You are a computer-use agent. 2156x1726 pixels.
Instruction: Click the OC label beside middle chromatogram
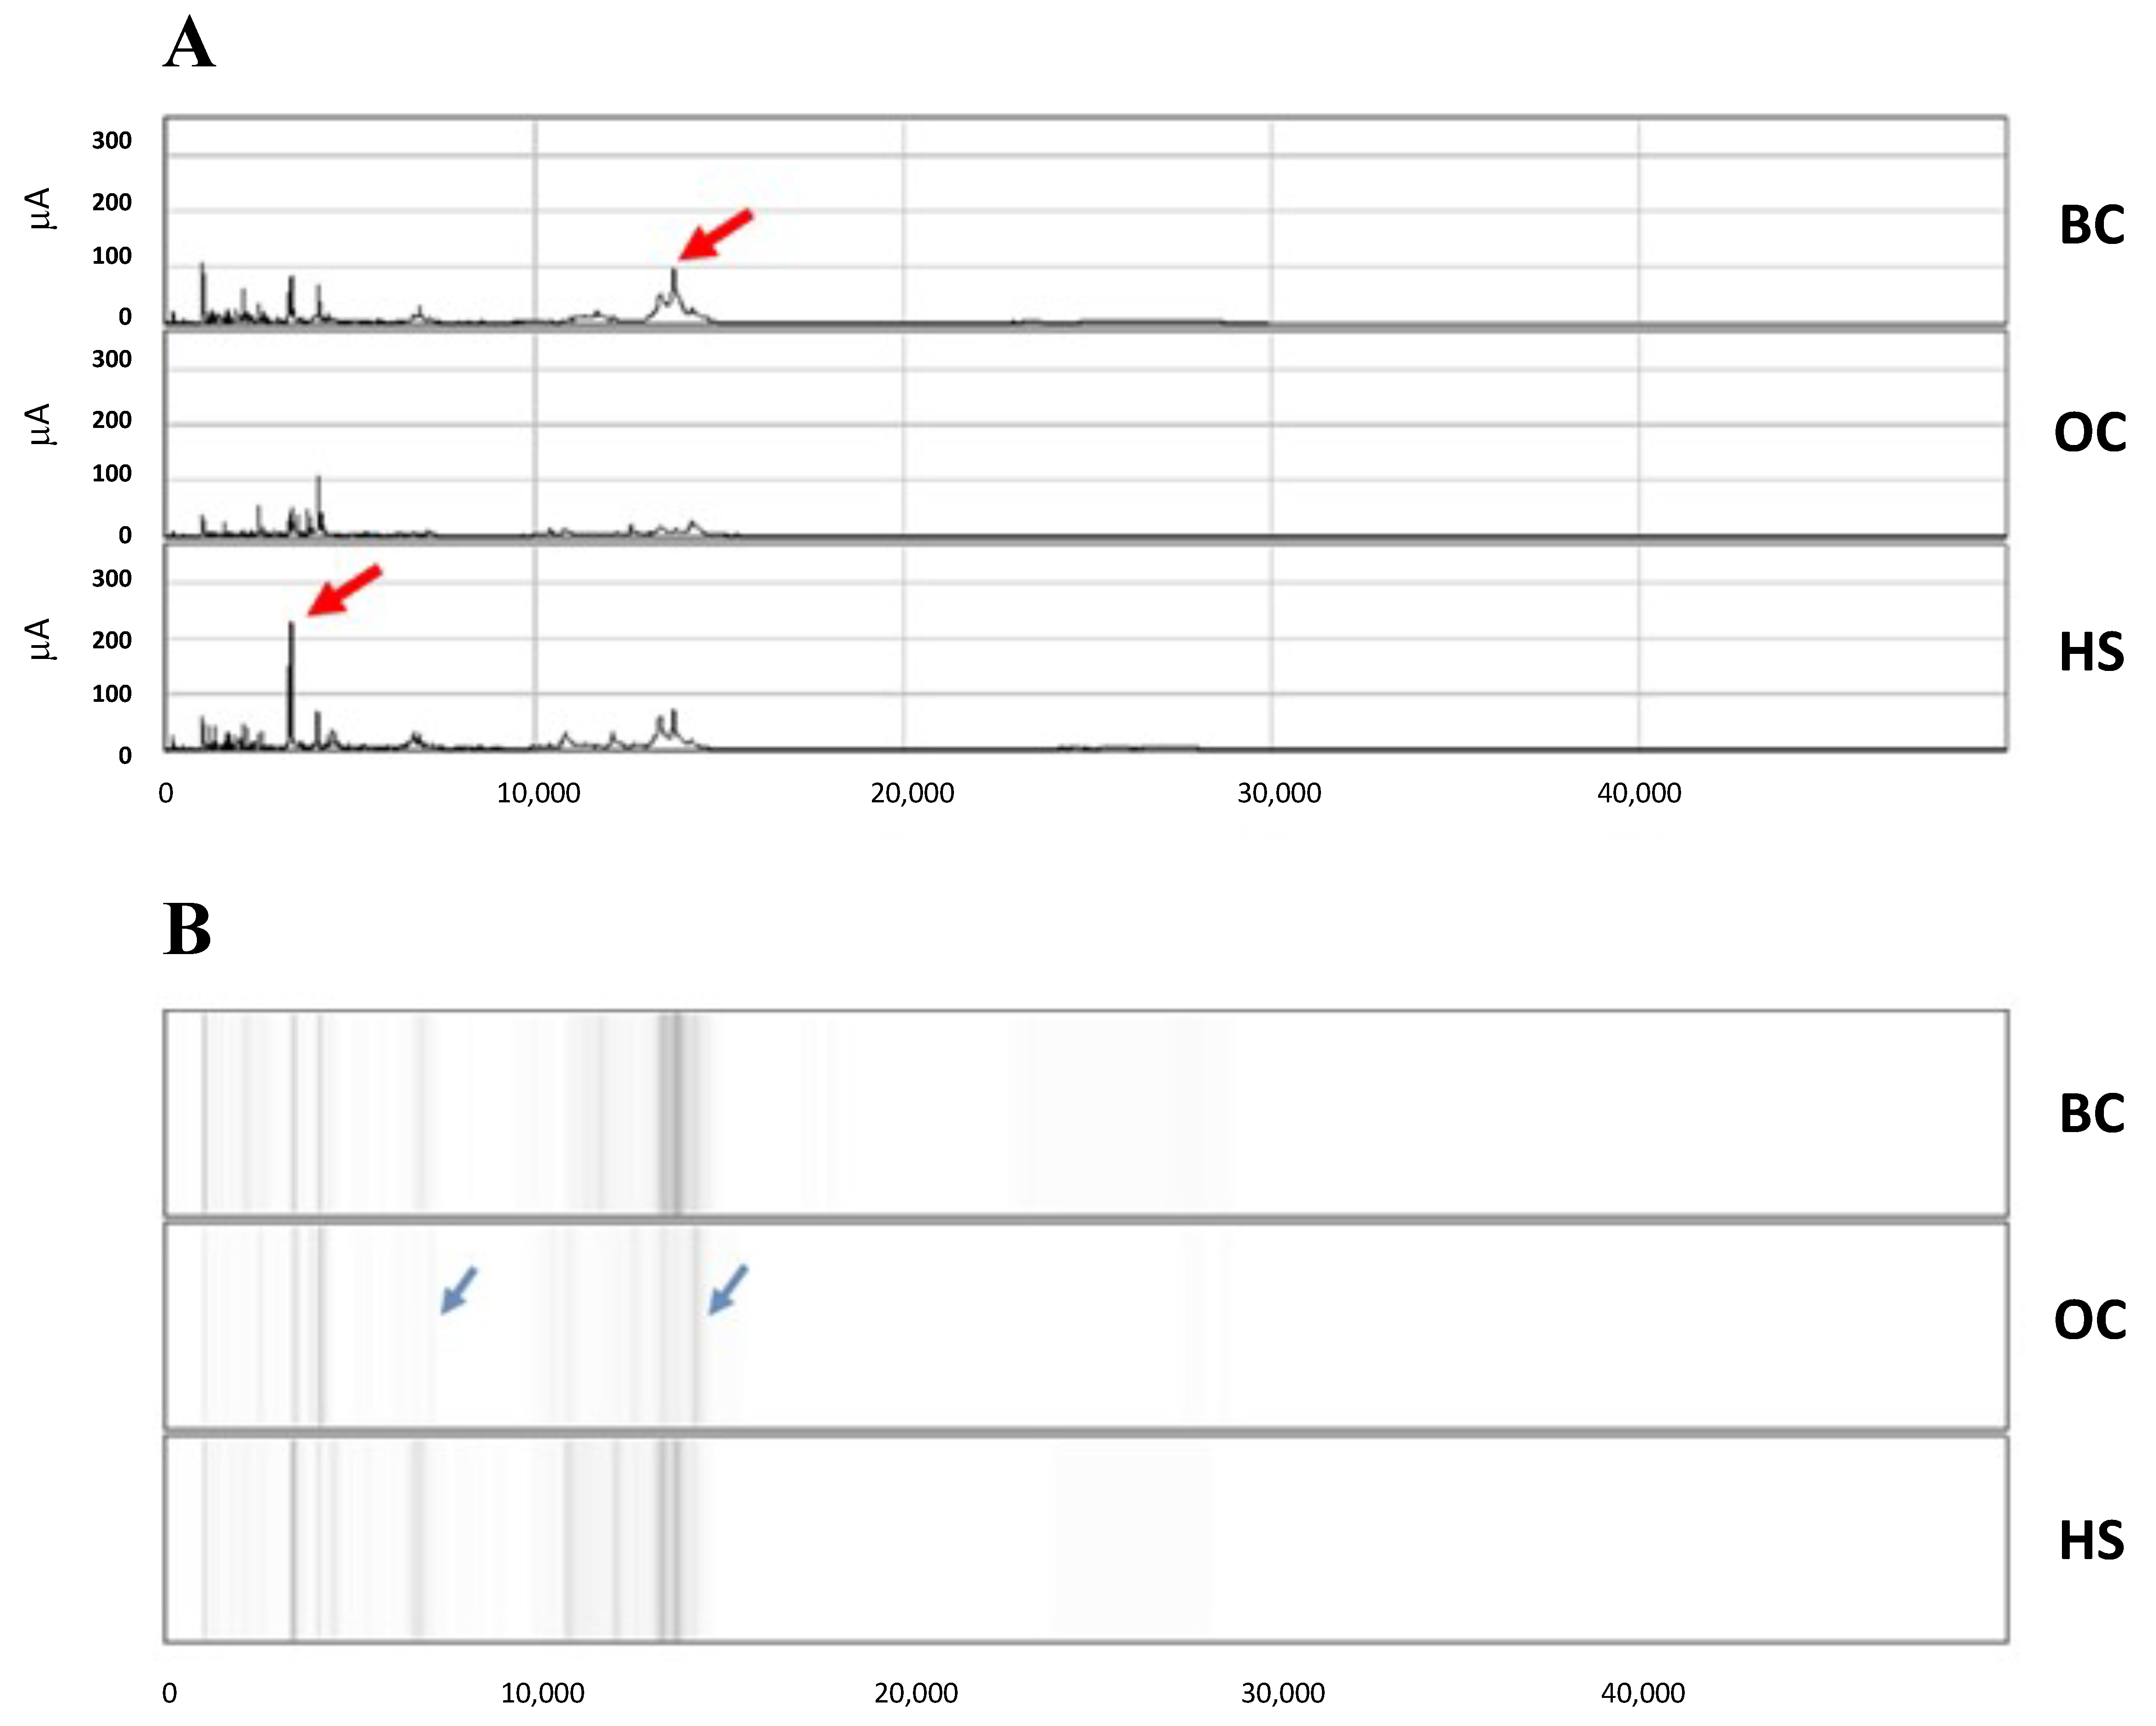click(x=2090, y=433)
